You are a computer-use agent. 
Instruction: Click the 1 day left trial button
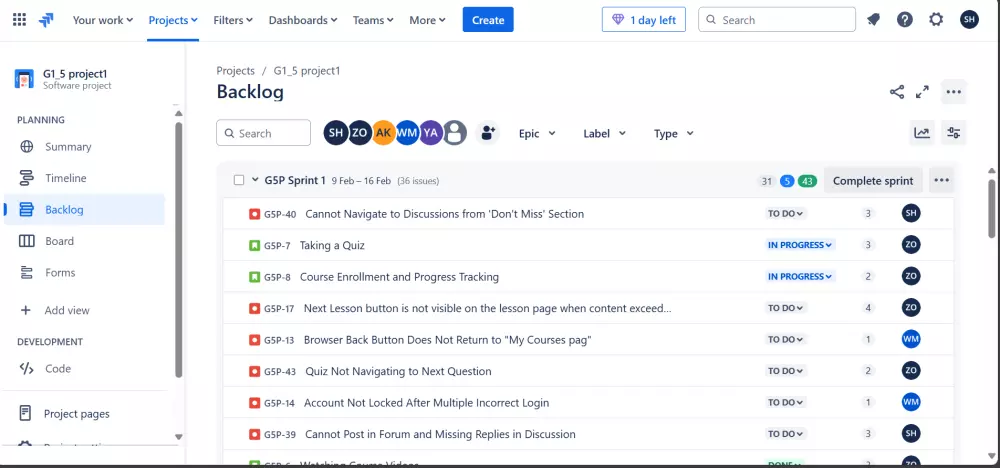643,20
